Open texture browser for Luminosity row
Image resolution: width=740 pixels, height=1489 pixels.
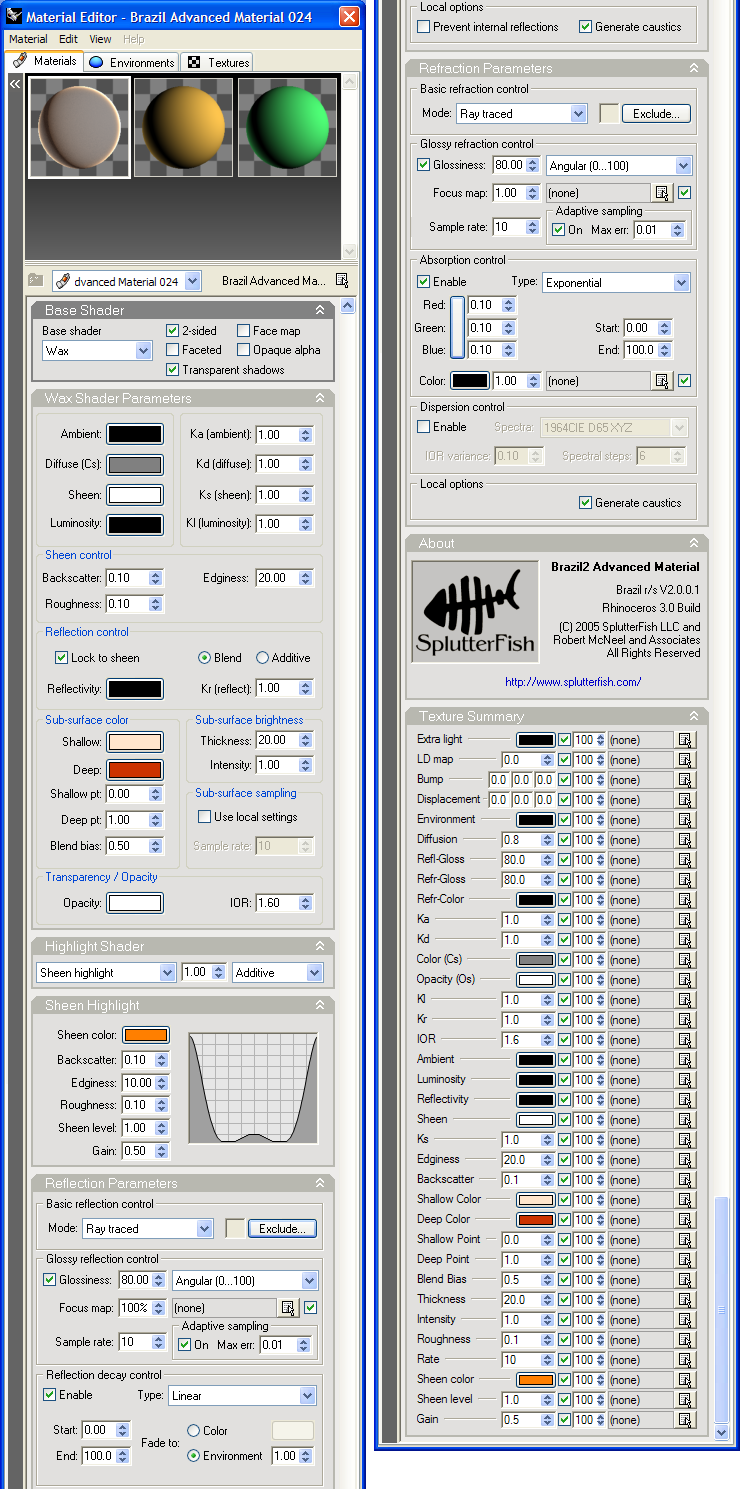685,1080
